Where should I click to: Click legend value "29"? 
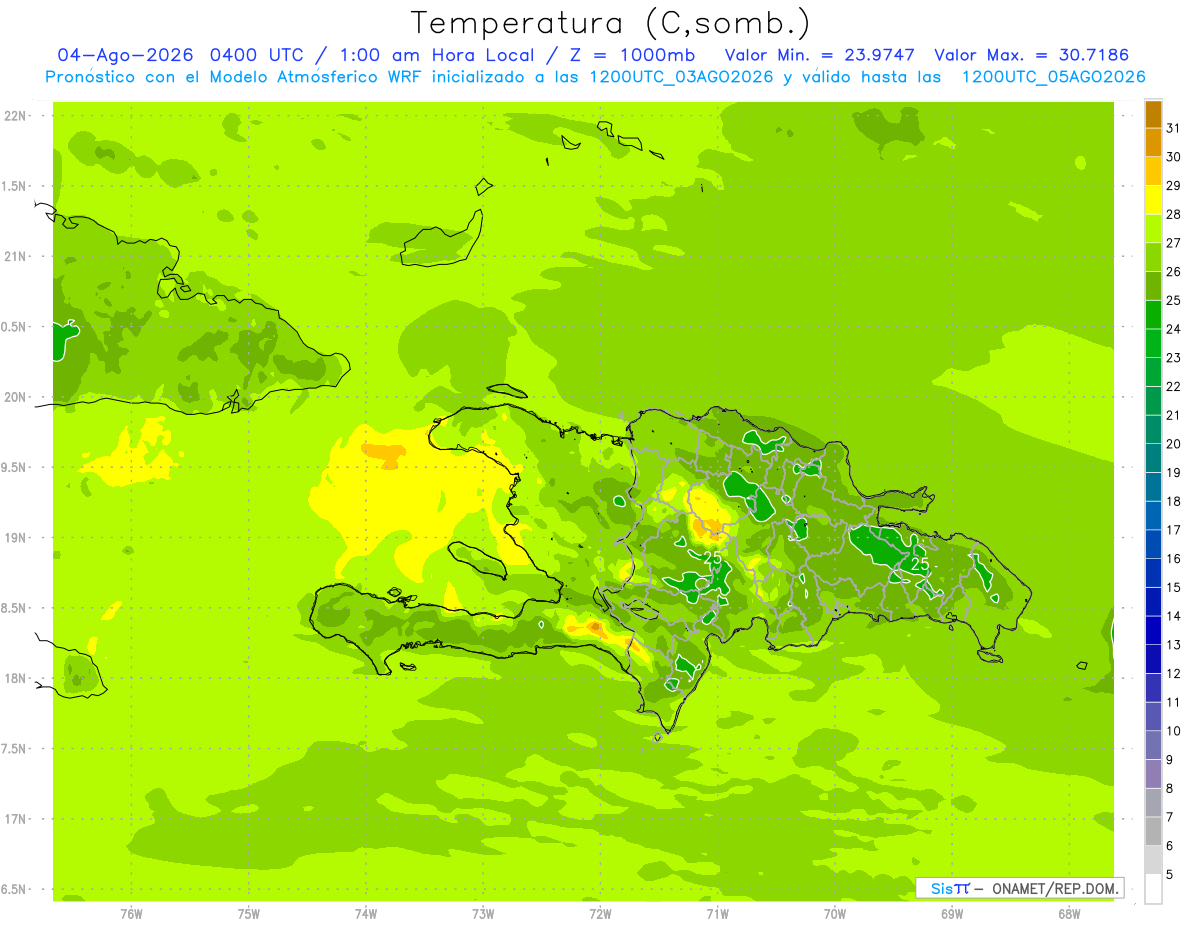pos(1174,185)
